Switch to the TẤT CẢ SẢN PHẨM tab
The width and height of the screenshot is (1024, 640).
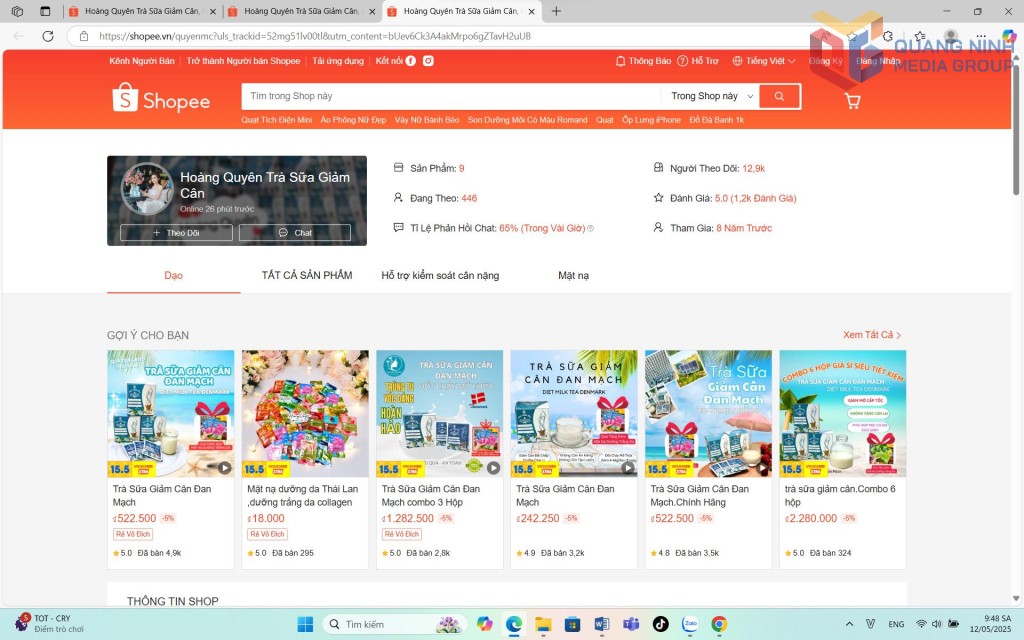click(x=307, y=275)
